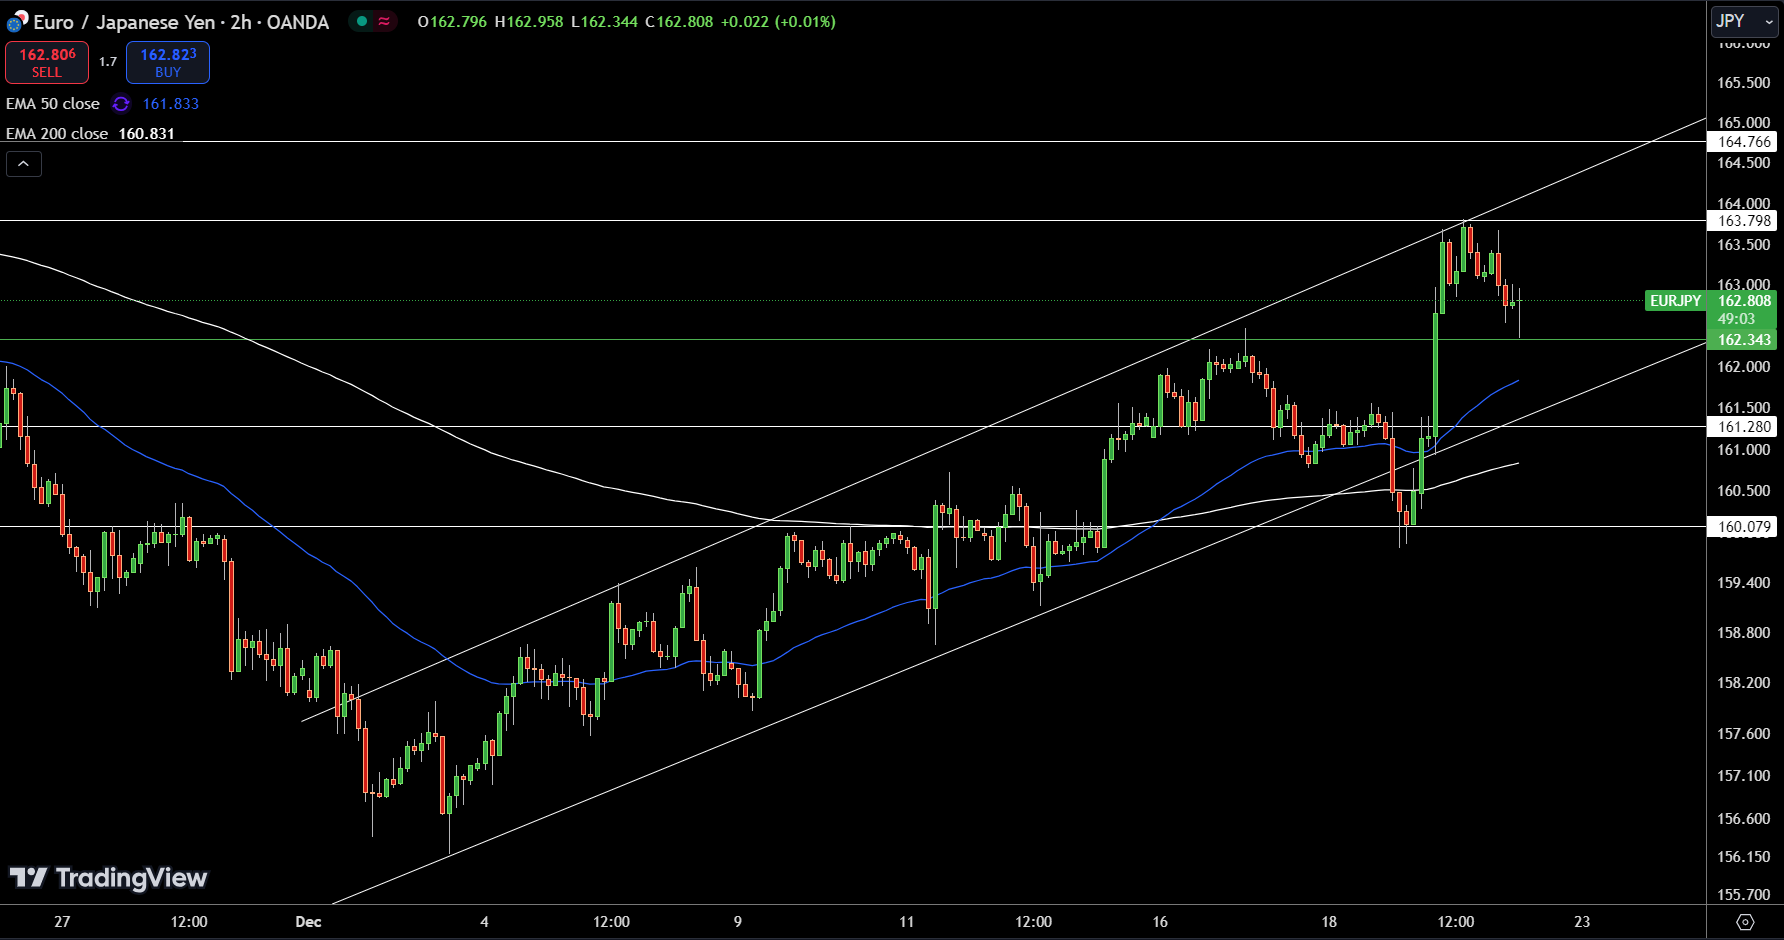Click the 18 date on time axis

1329,922
